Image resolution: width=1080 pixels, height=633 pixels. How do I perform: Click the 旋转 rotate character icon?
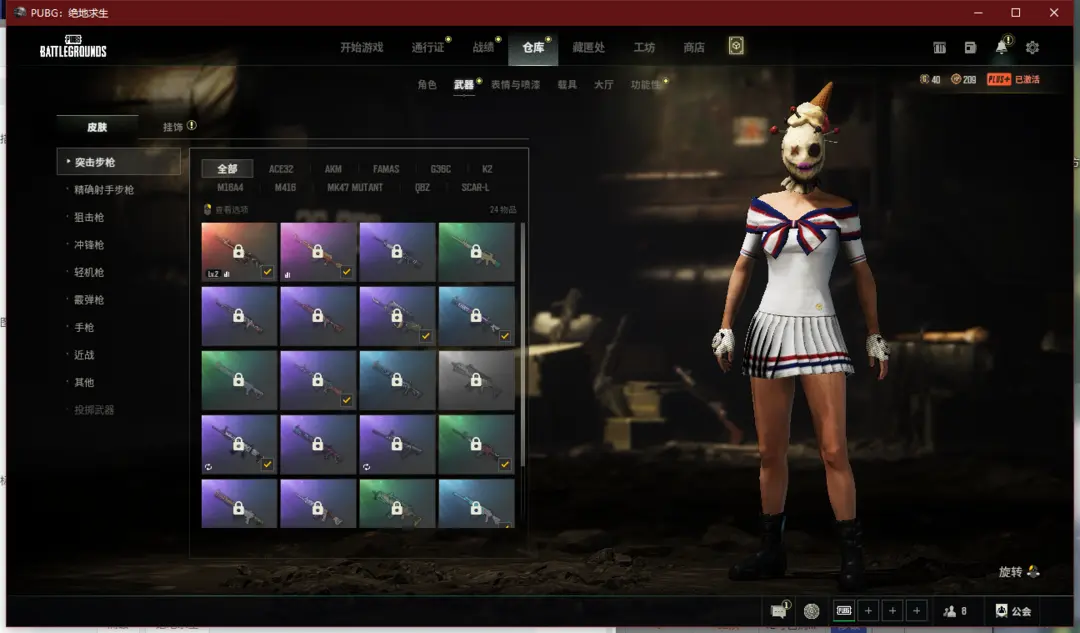tap(1033, 572)
